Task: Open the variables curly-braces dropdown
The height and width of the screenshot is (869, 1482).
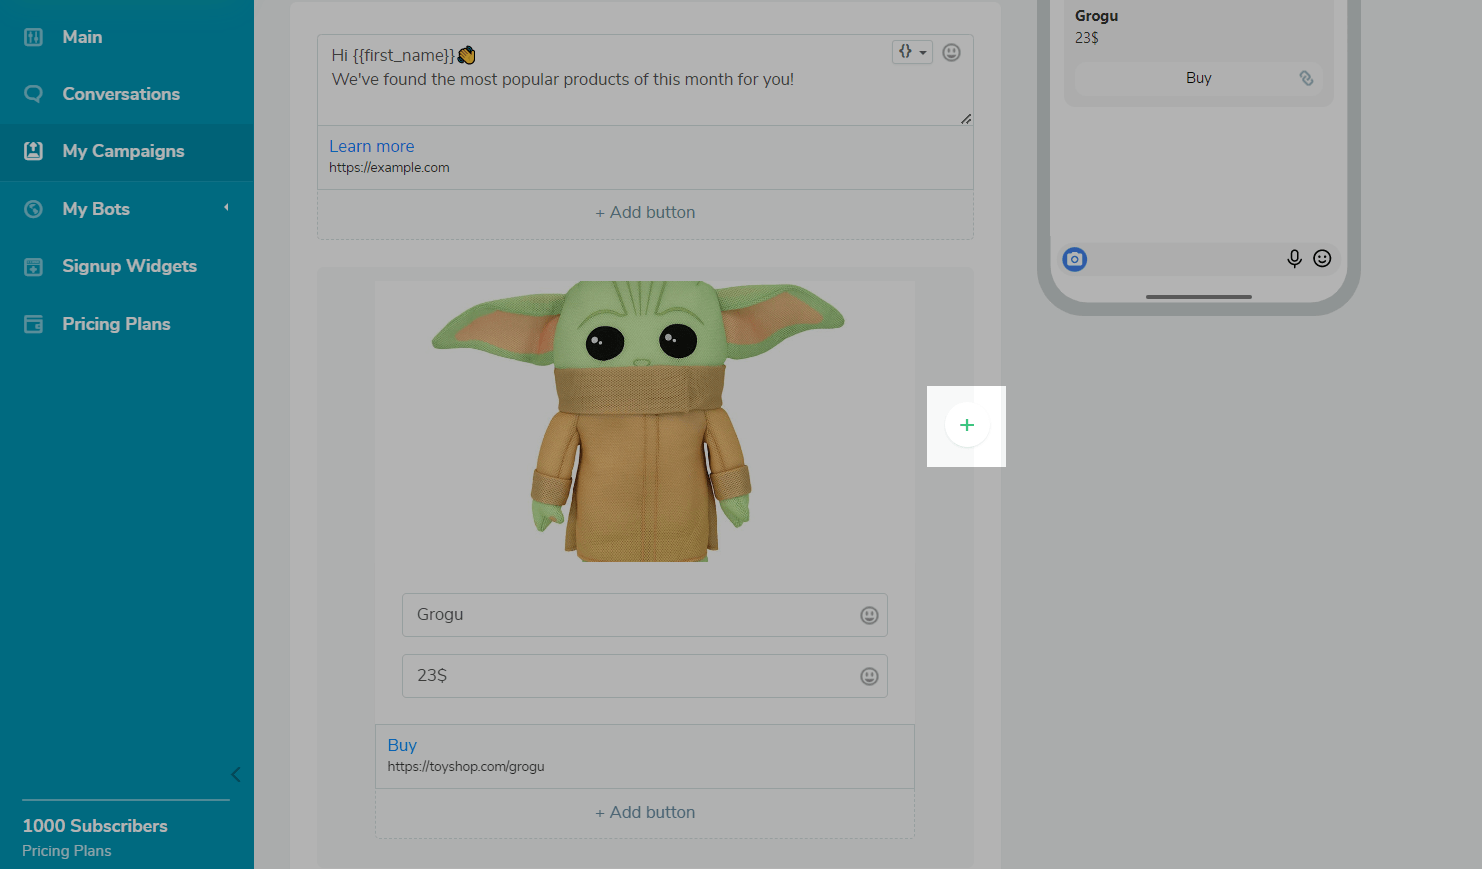Action: (x=912, y=52)
